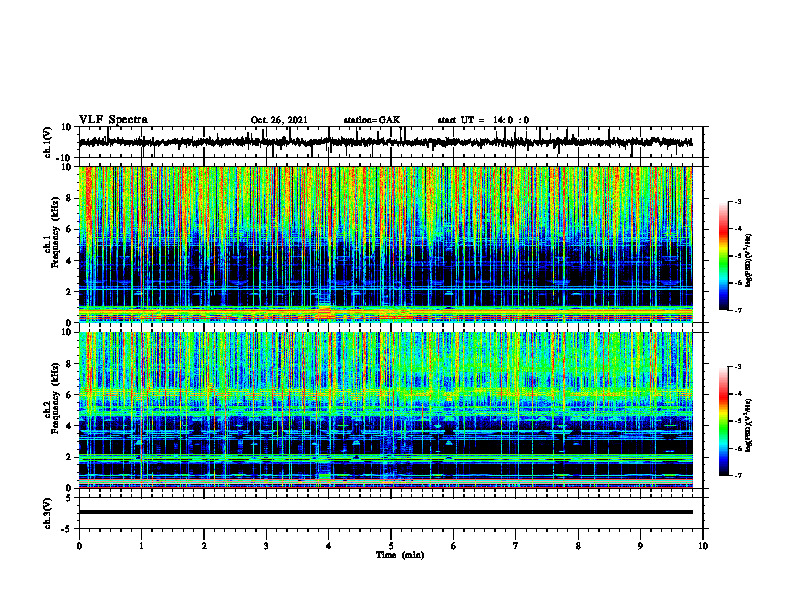Click the "2" tick on the time axis

pos(204,546)
